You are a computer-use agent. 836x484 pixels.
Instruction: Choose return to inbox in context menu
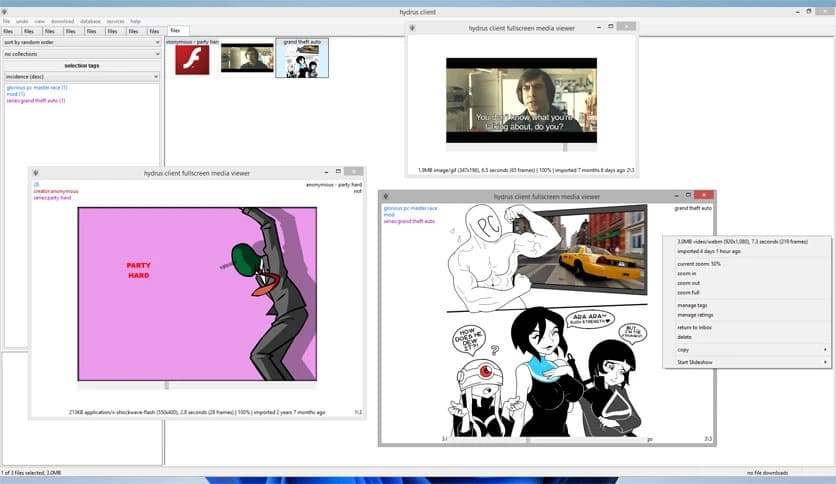[x=694, y=328]
